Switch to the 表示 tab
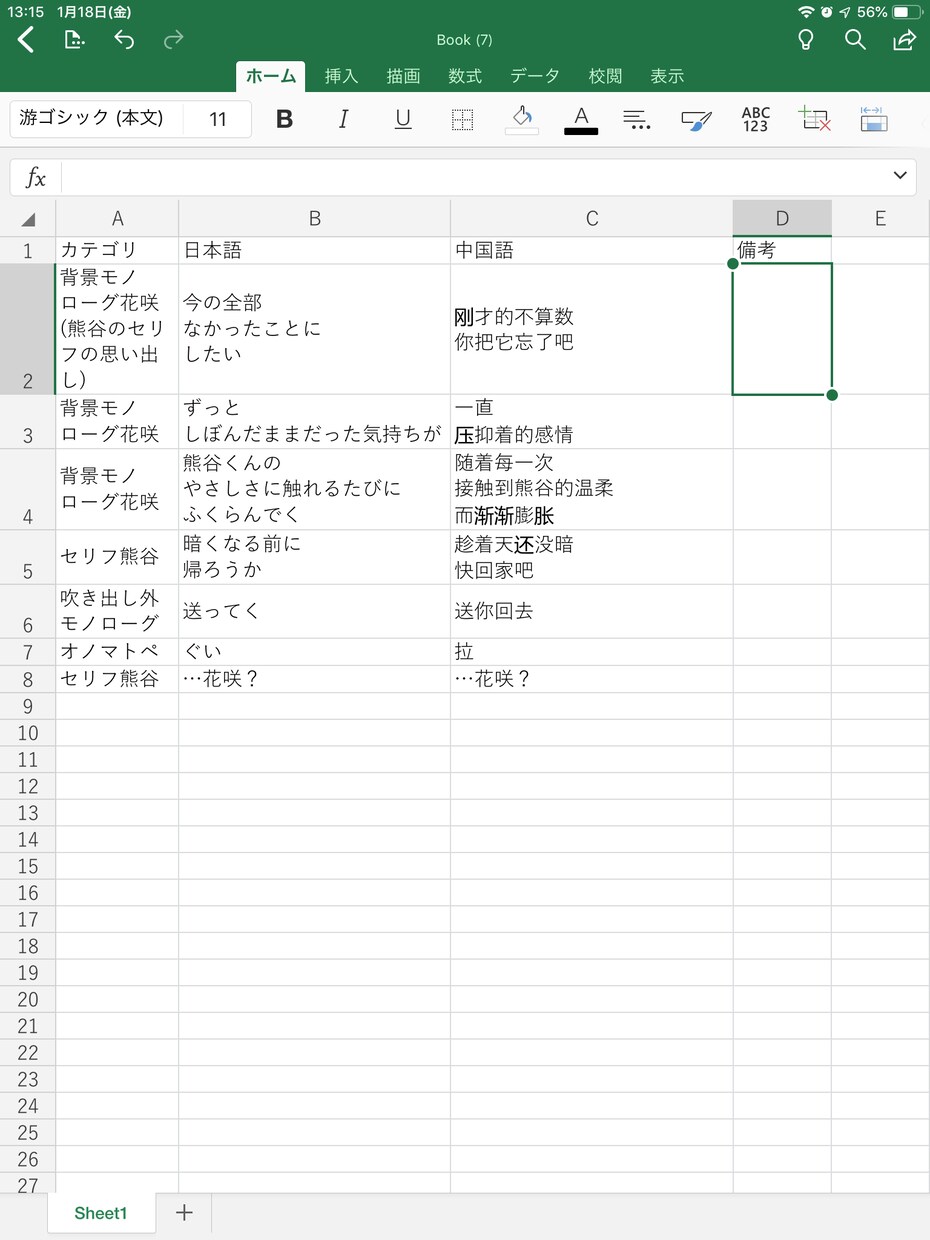Screen dimensions: 930x1240 [667, 76]
